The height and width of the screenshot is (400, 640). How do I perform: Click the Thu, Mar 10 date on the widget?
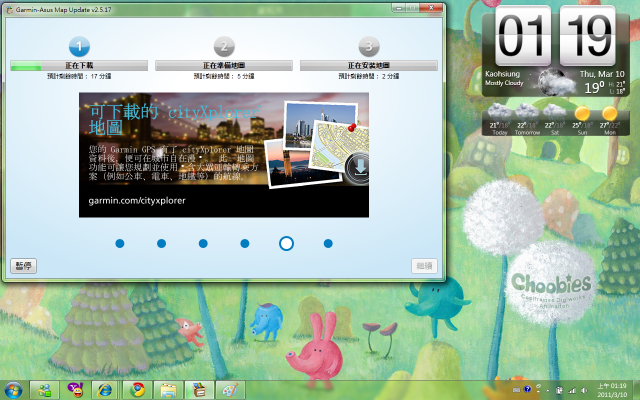click(602, 74)
